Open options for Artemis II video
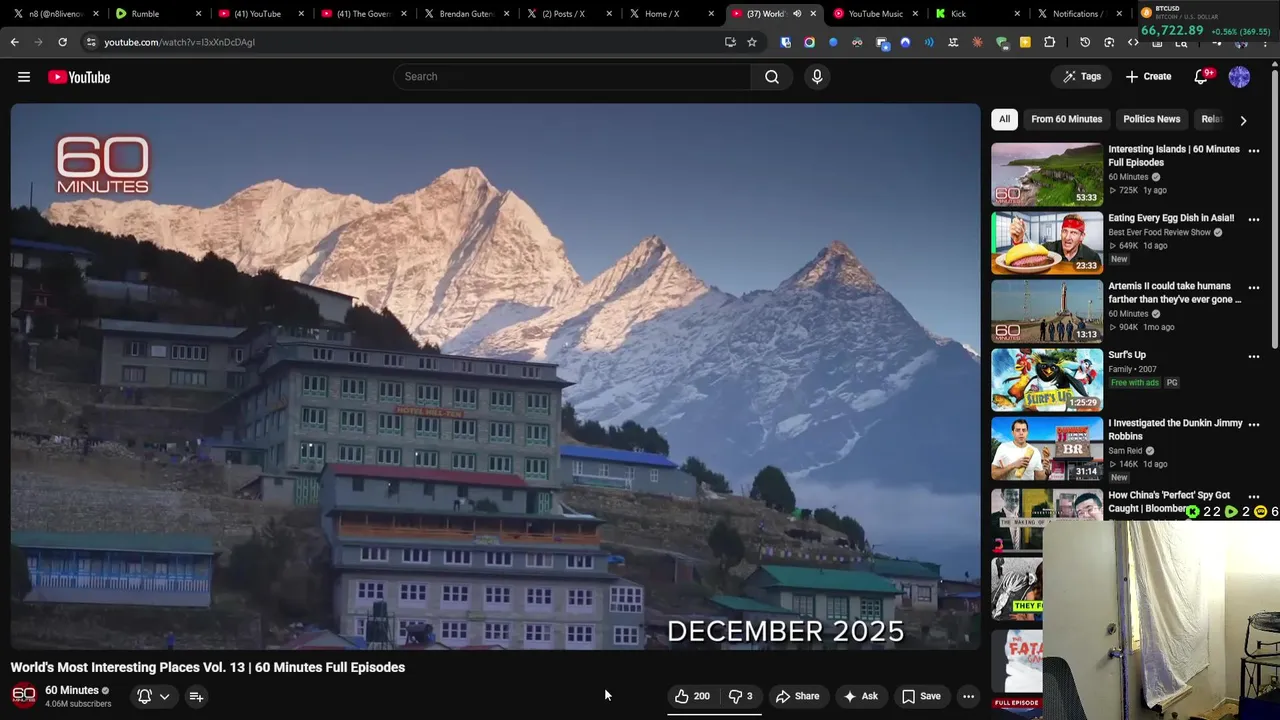The height and width of the screenshot is (720, 1280). pos(1254,288)
